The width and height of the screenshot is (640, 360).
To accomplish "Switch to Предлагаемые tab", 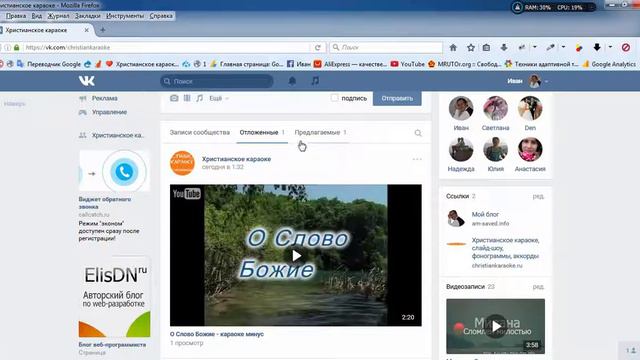I will click(320, 132).
